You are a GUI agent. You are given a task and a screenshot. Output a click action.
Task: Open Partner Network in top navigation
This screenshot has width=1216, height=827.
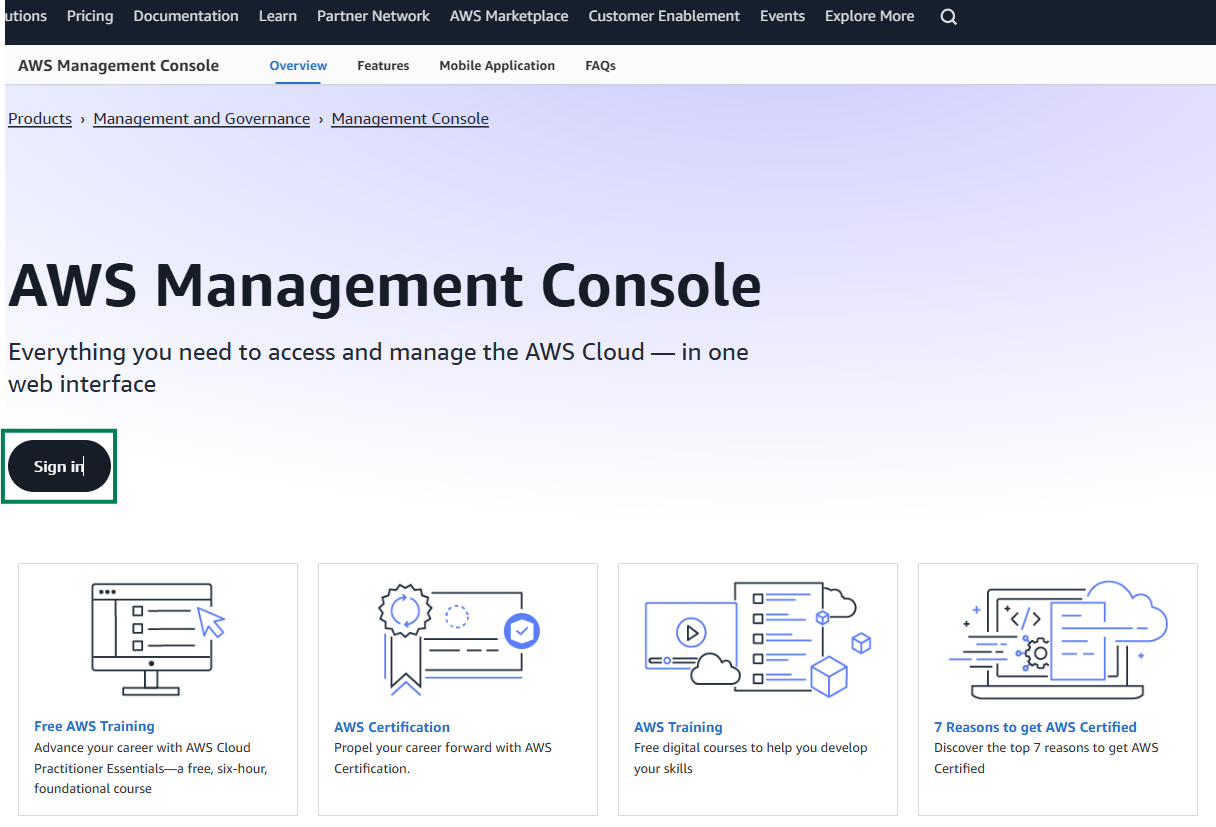click(x=373, y=16)
